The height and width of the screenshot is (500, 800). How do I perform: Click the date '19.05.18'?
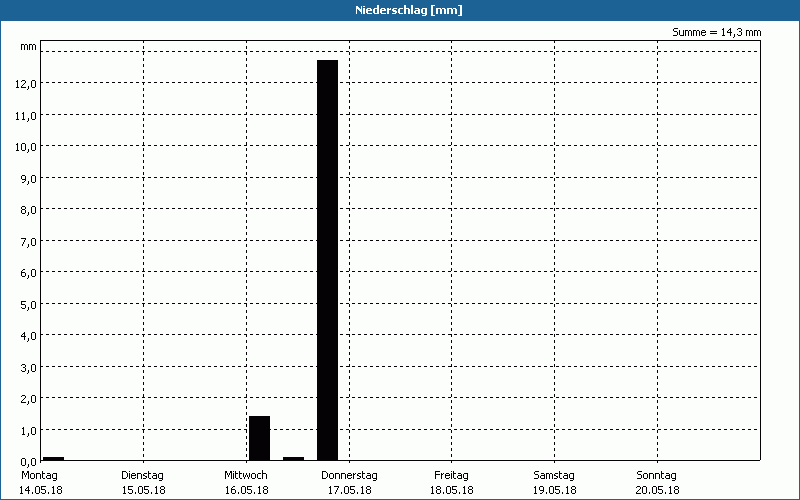(555, 490)
